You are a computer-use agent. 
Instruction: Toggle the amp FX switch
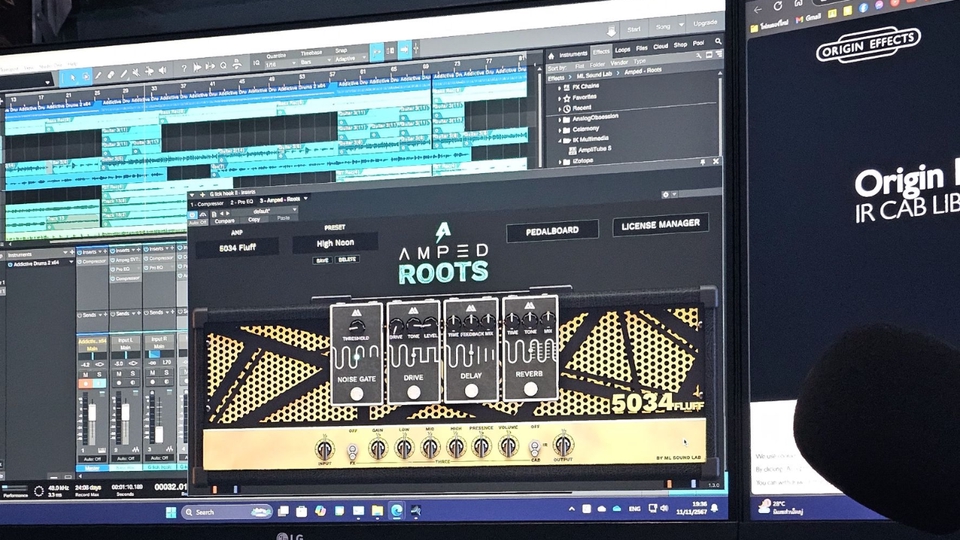(x=353, y=452)
